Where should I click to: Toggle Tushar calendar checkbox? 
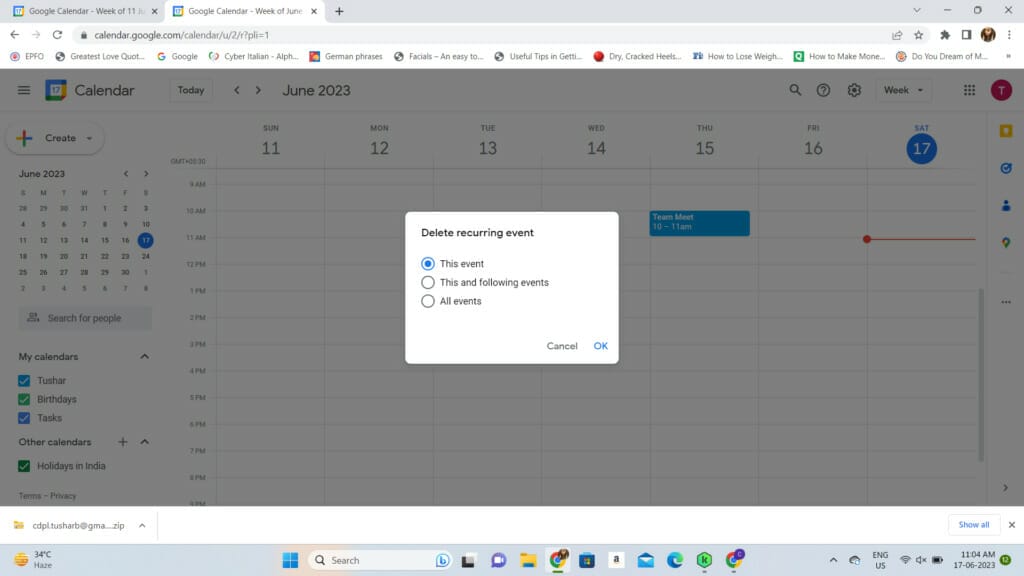24,381
